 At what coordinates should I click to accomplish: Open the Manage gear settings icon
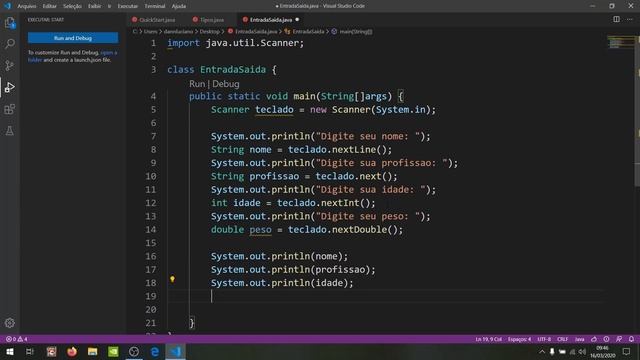(x=10, y=323)
